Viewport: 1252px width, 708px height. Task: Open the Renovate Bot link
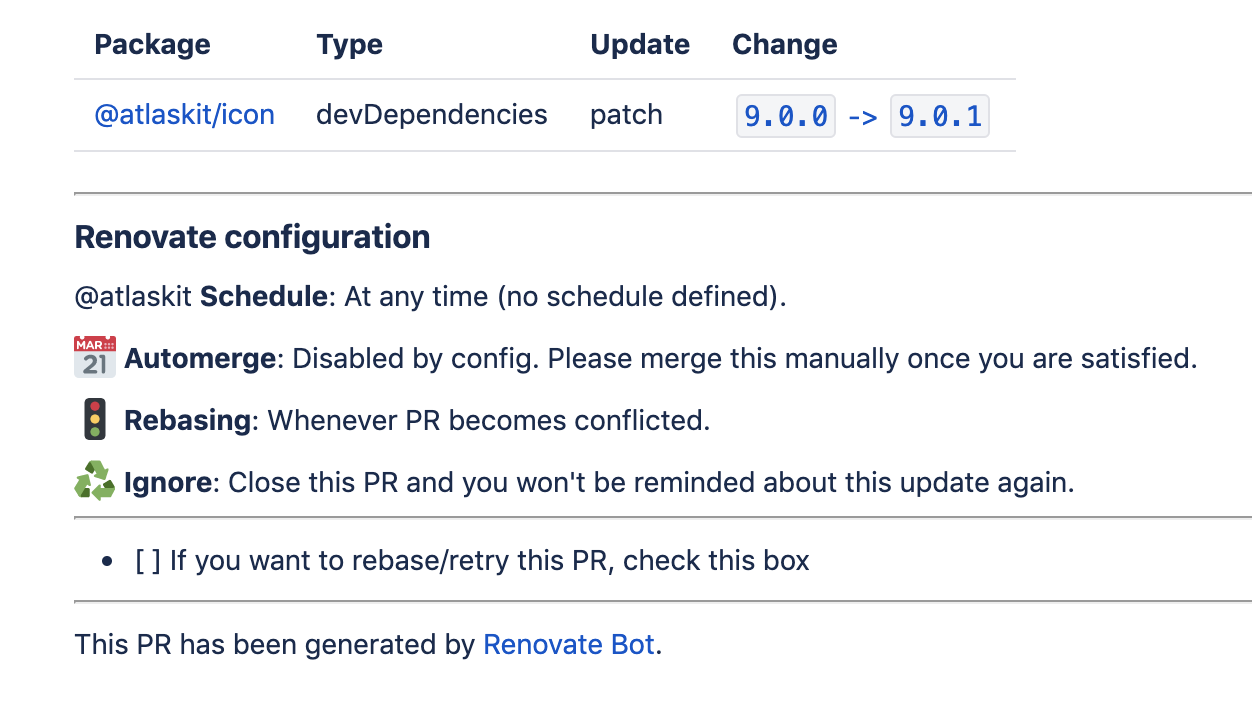569,645
